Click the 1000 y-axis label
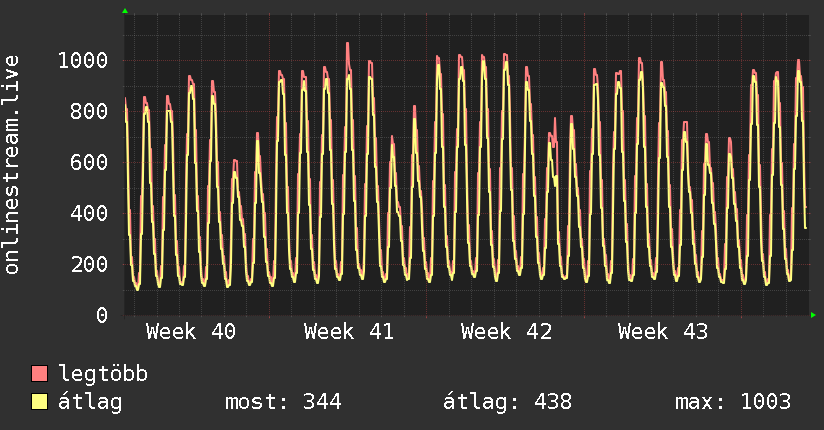Screen dimensions: 824x430 tap(83, 60)
